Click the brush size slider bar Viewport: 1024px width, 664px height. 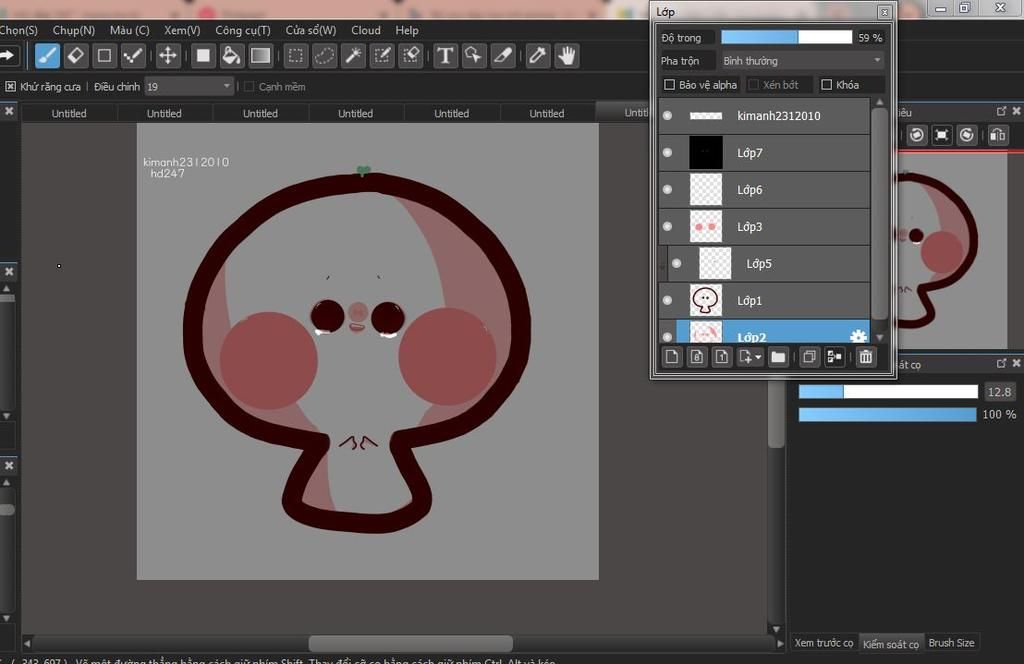pos(888,392)
